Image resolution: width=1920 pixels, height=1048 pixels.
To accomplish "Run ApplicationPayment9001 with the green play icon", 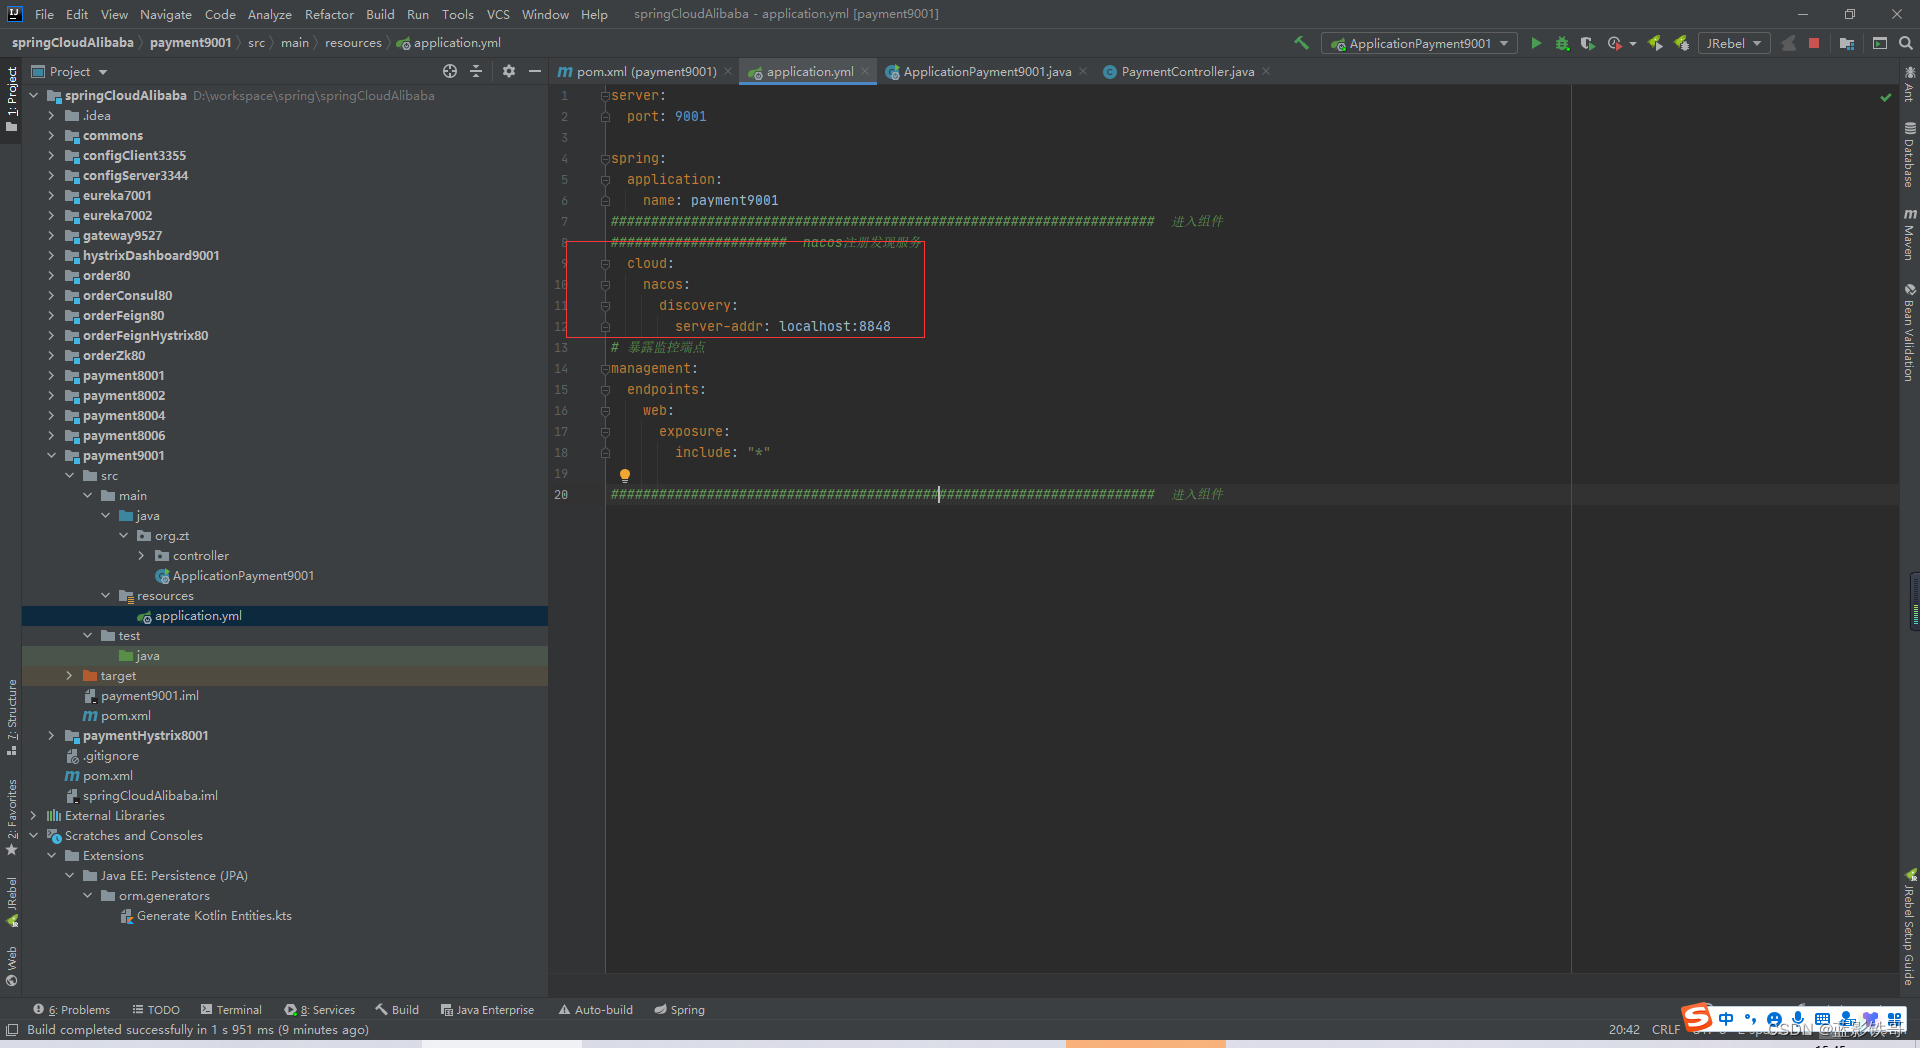I will 1536,43.
